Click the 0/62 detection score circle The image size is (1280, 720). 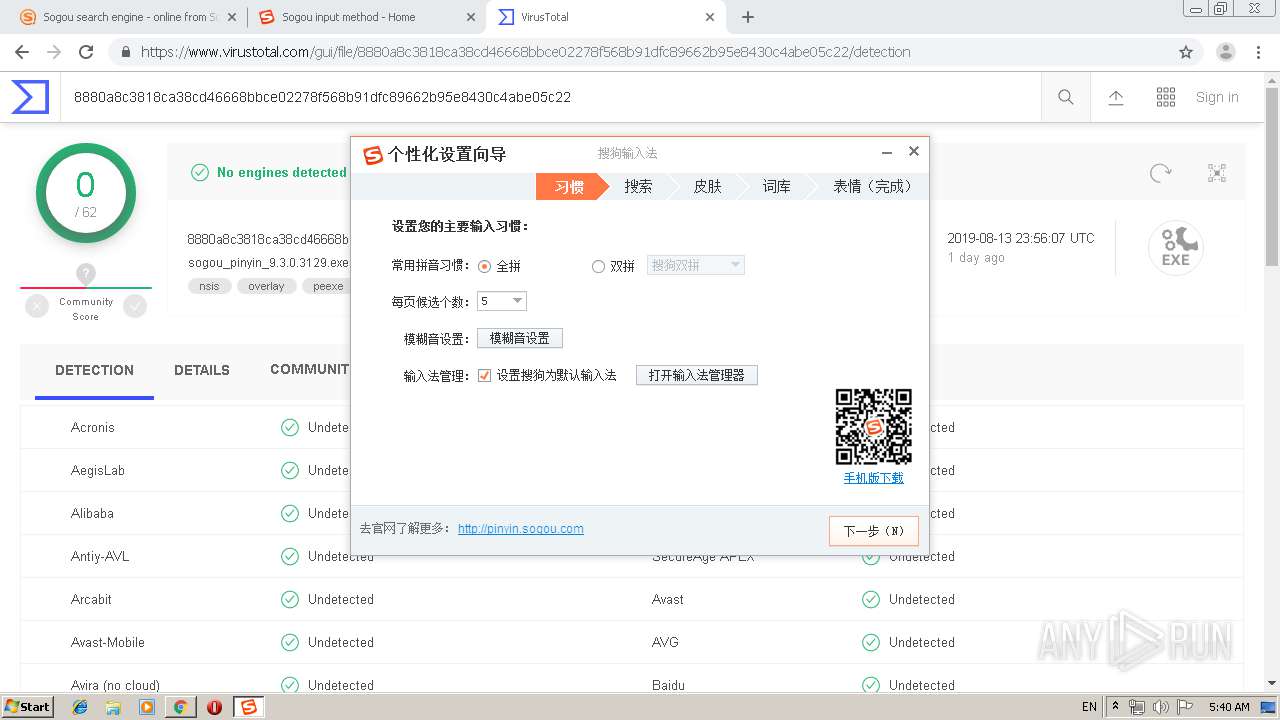(x=86, y=193)
